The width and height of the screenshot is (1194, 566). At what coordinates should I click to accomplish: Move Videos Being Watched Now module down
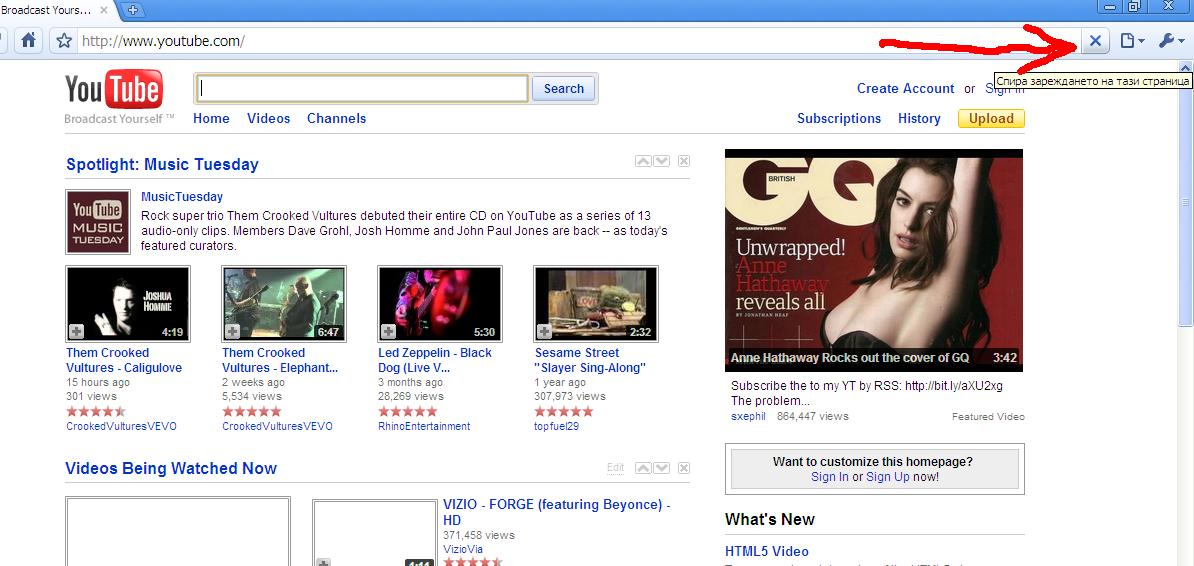tap(660, 468)
